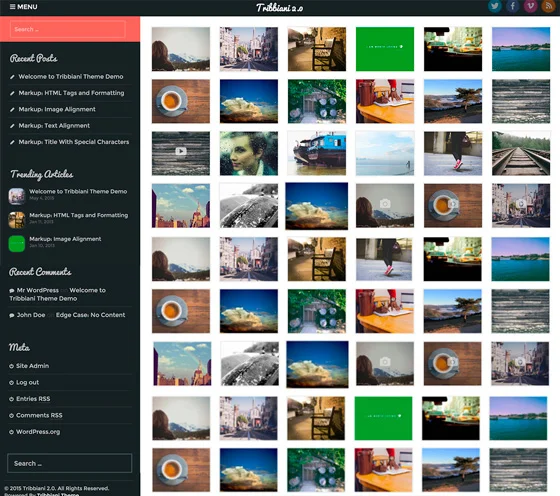Click the trending thumbnail beside Welcome to Tribbiani
This screenshot has width=560, height=496.
pyautogui.click(x=17, y=196)
